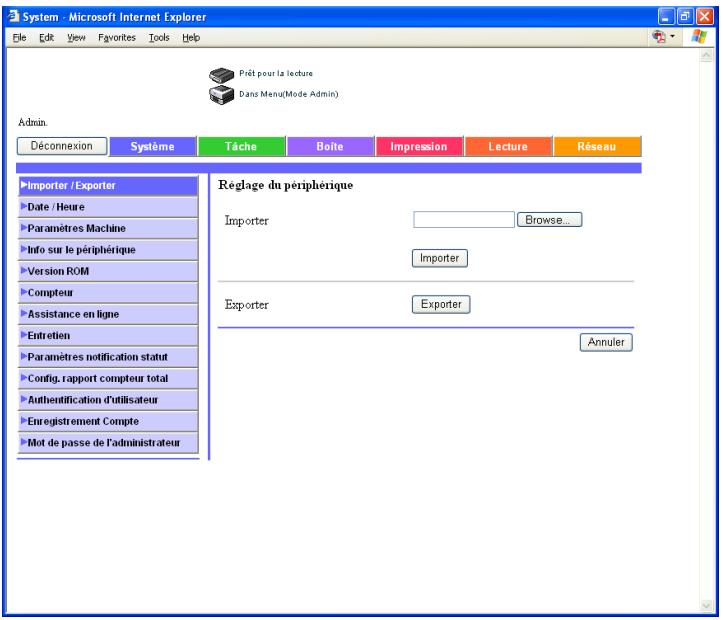Open the View menu
This screenshot has height=620, width=723.
76,37
